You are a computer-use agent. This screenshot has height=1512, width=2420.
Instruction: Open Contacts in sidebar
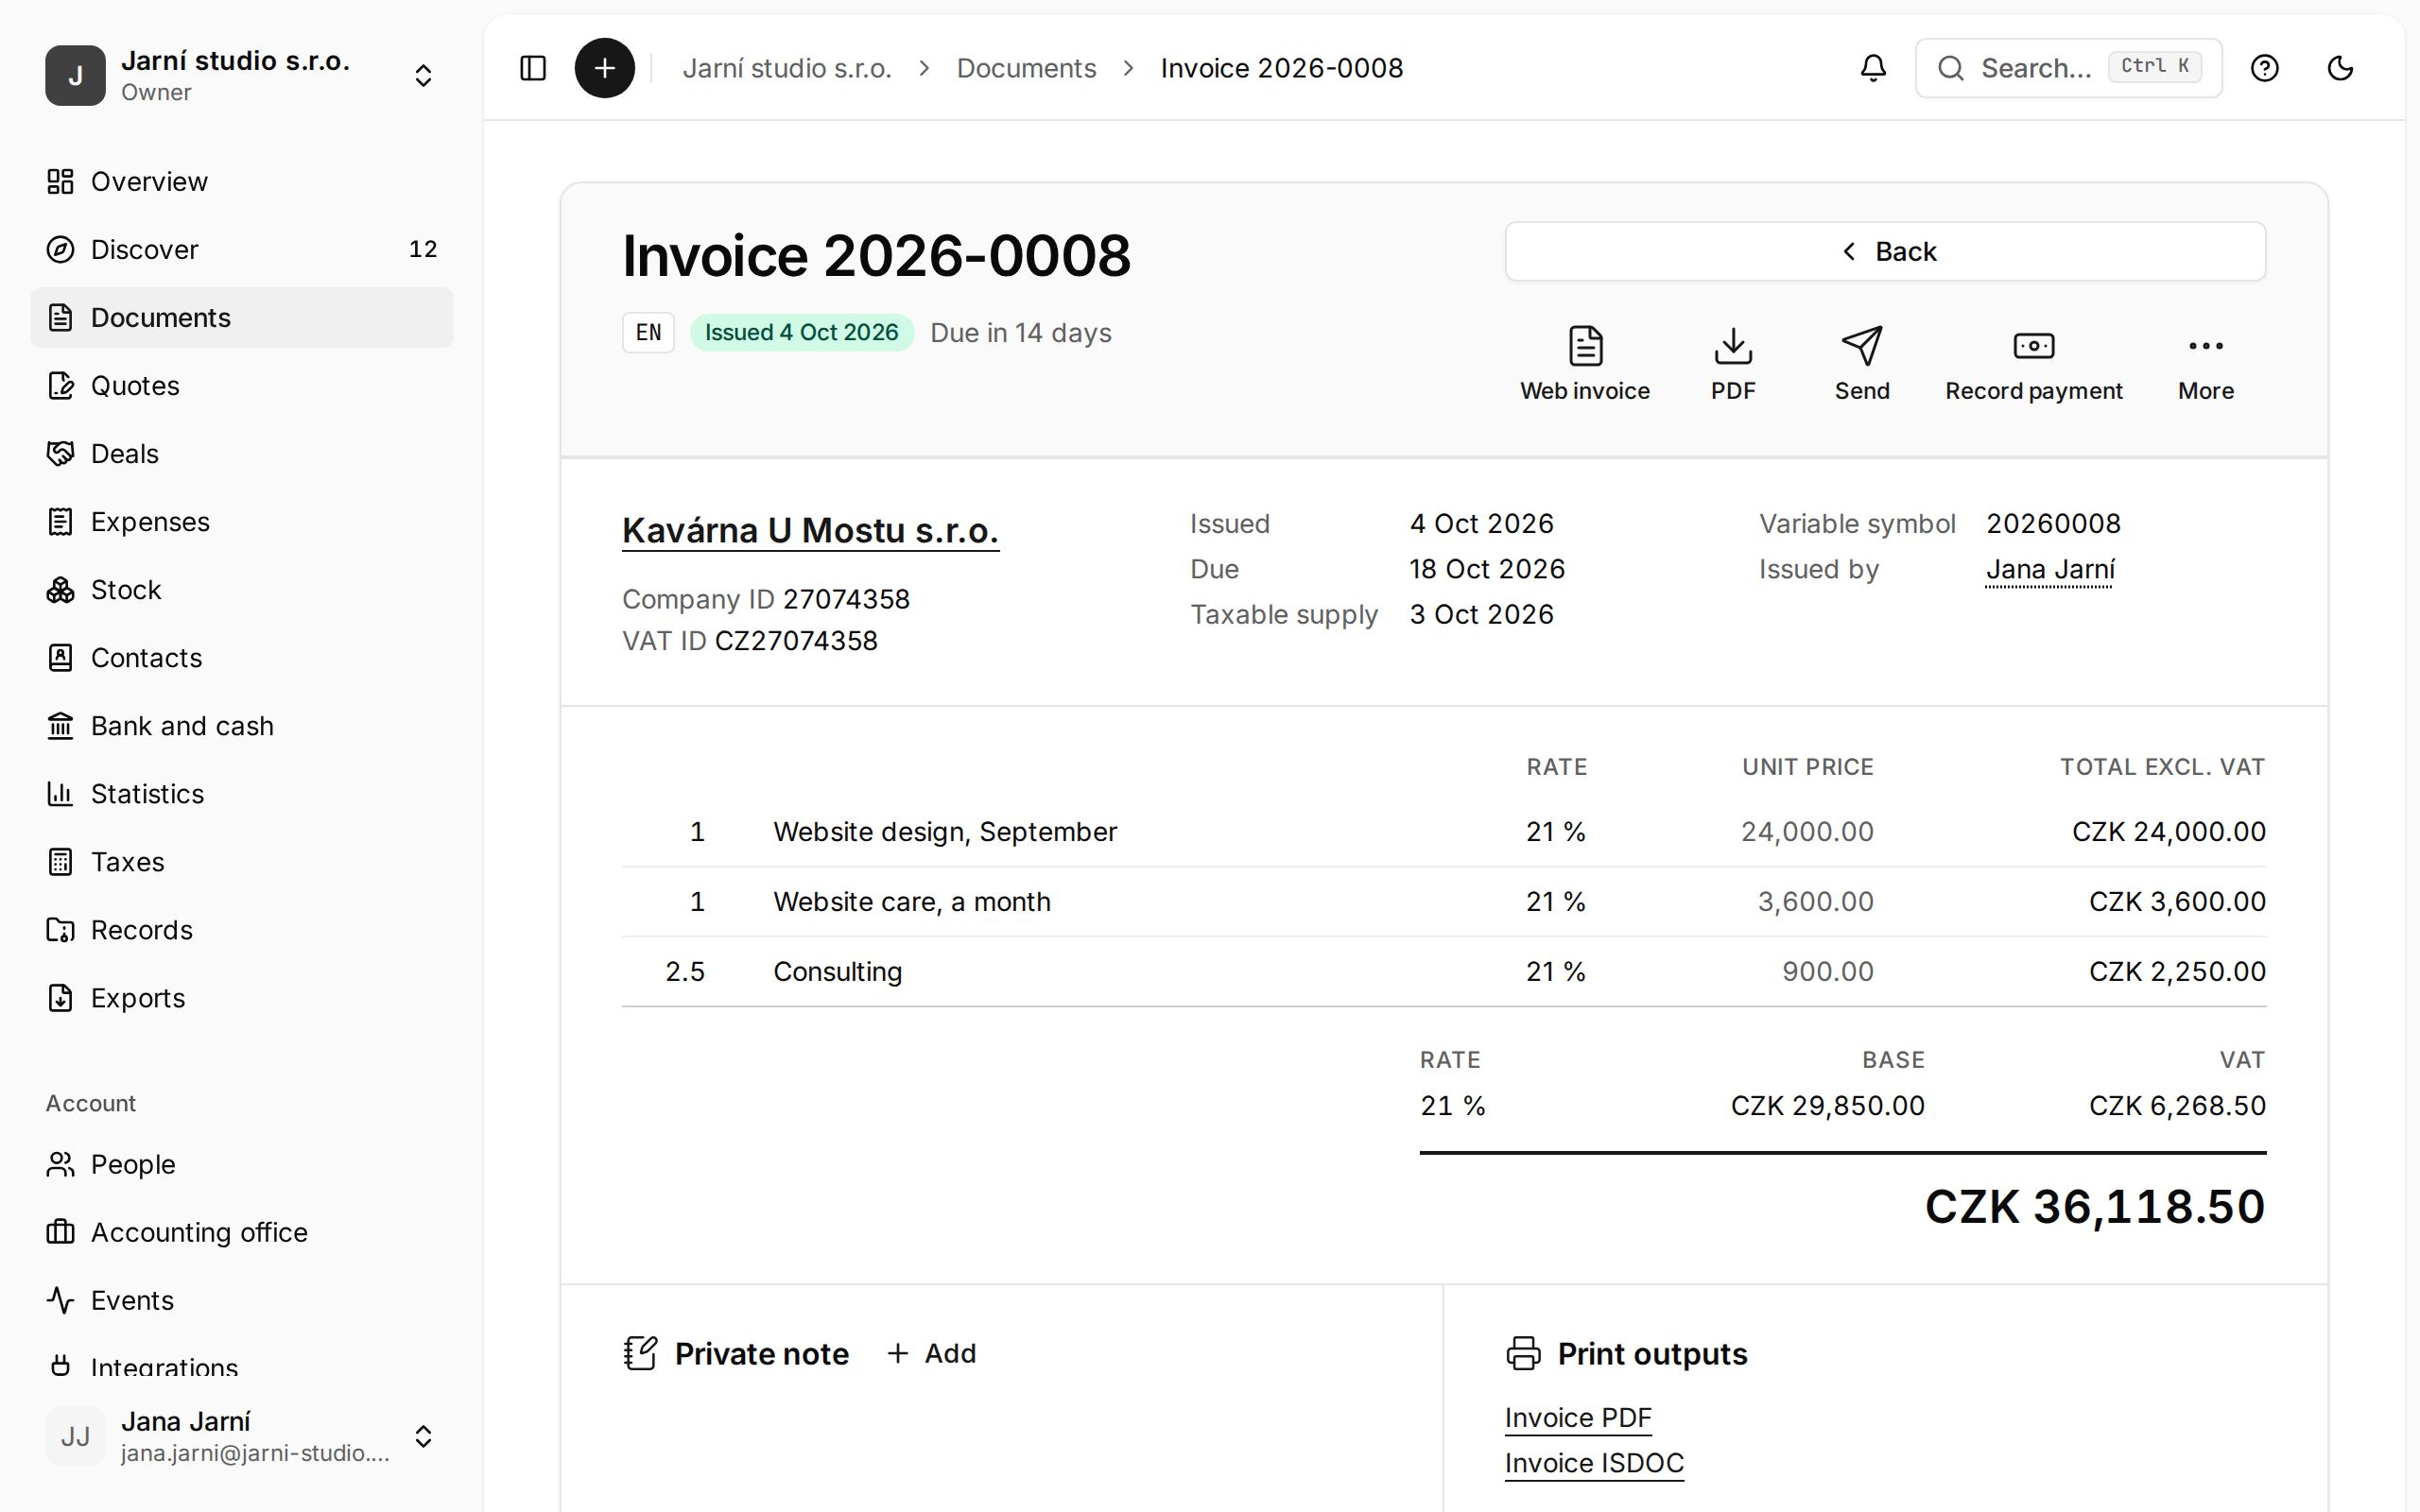tap(242, 657)
